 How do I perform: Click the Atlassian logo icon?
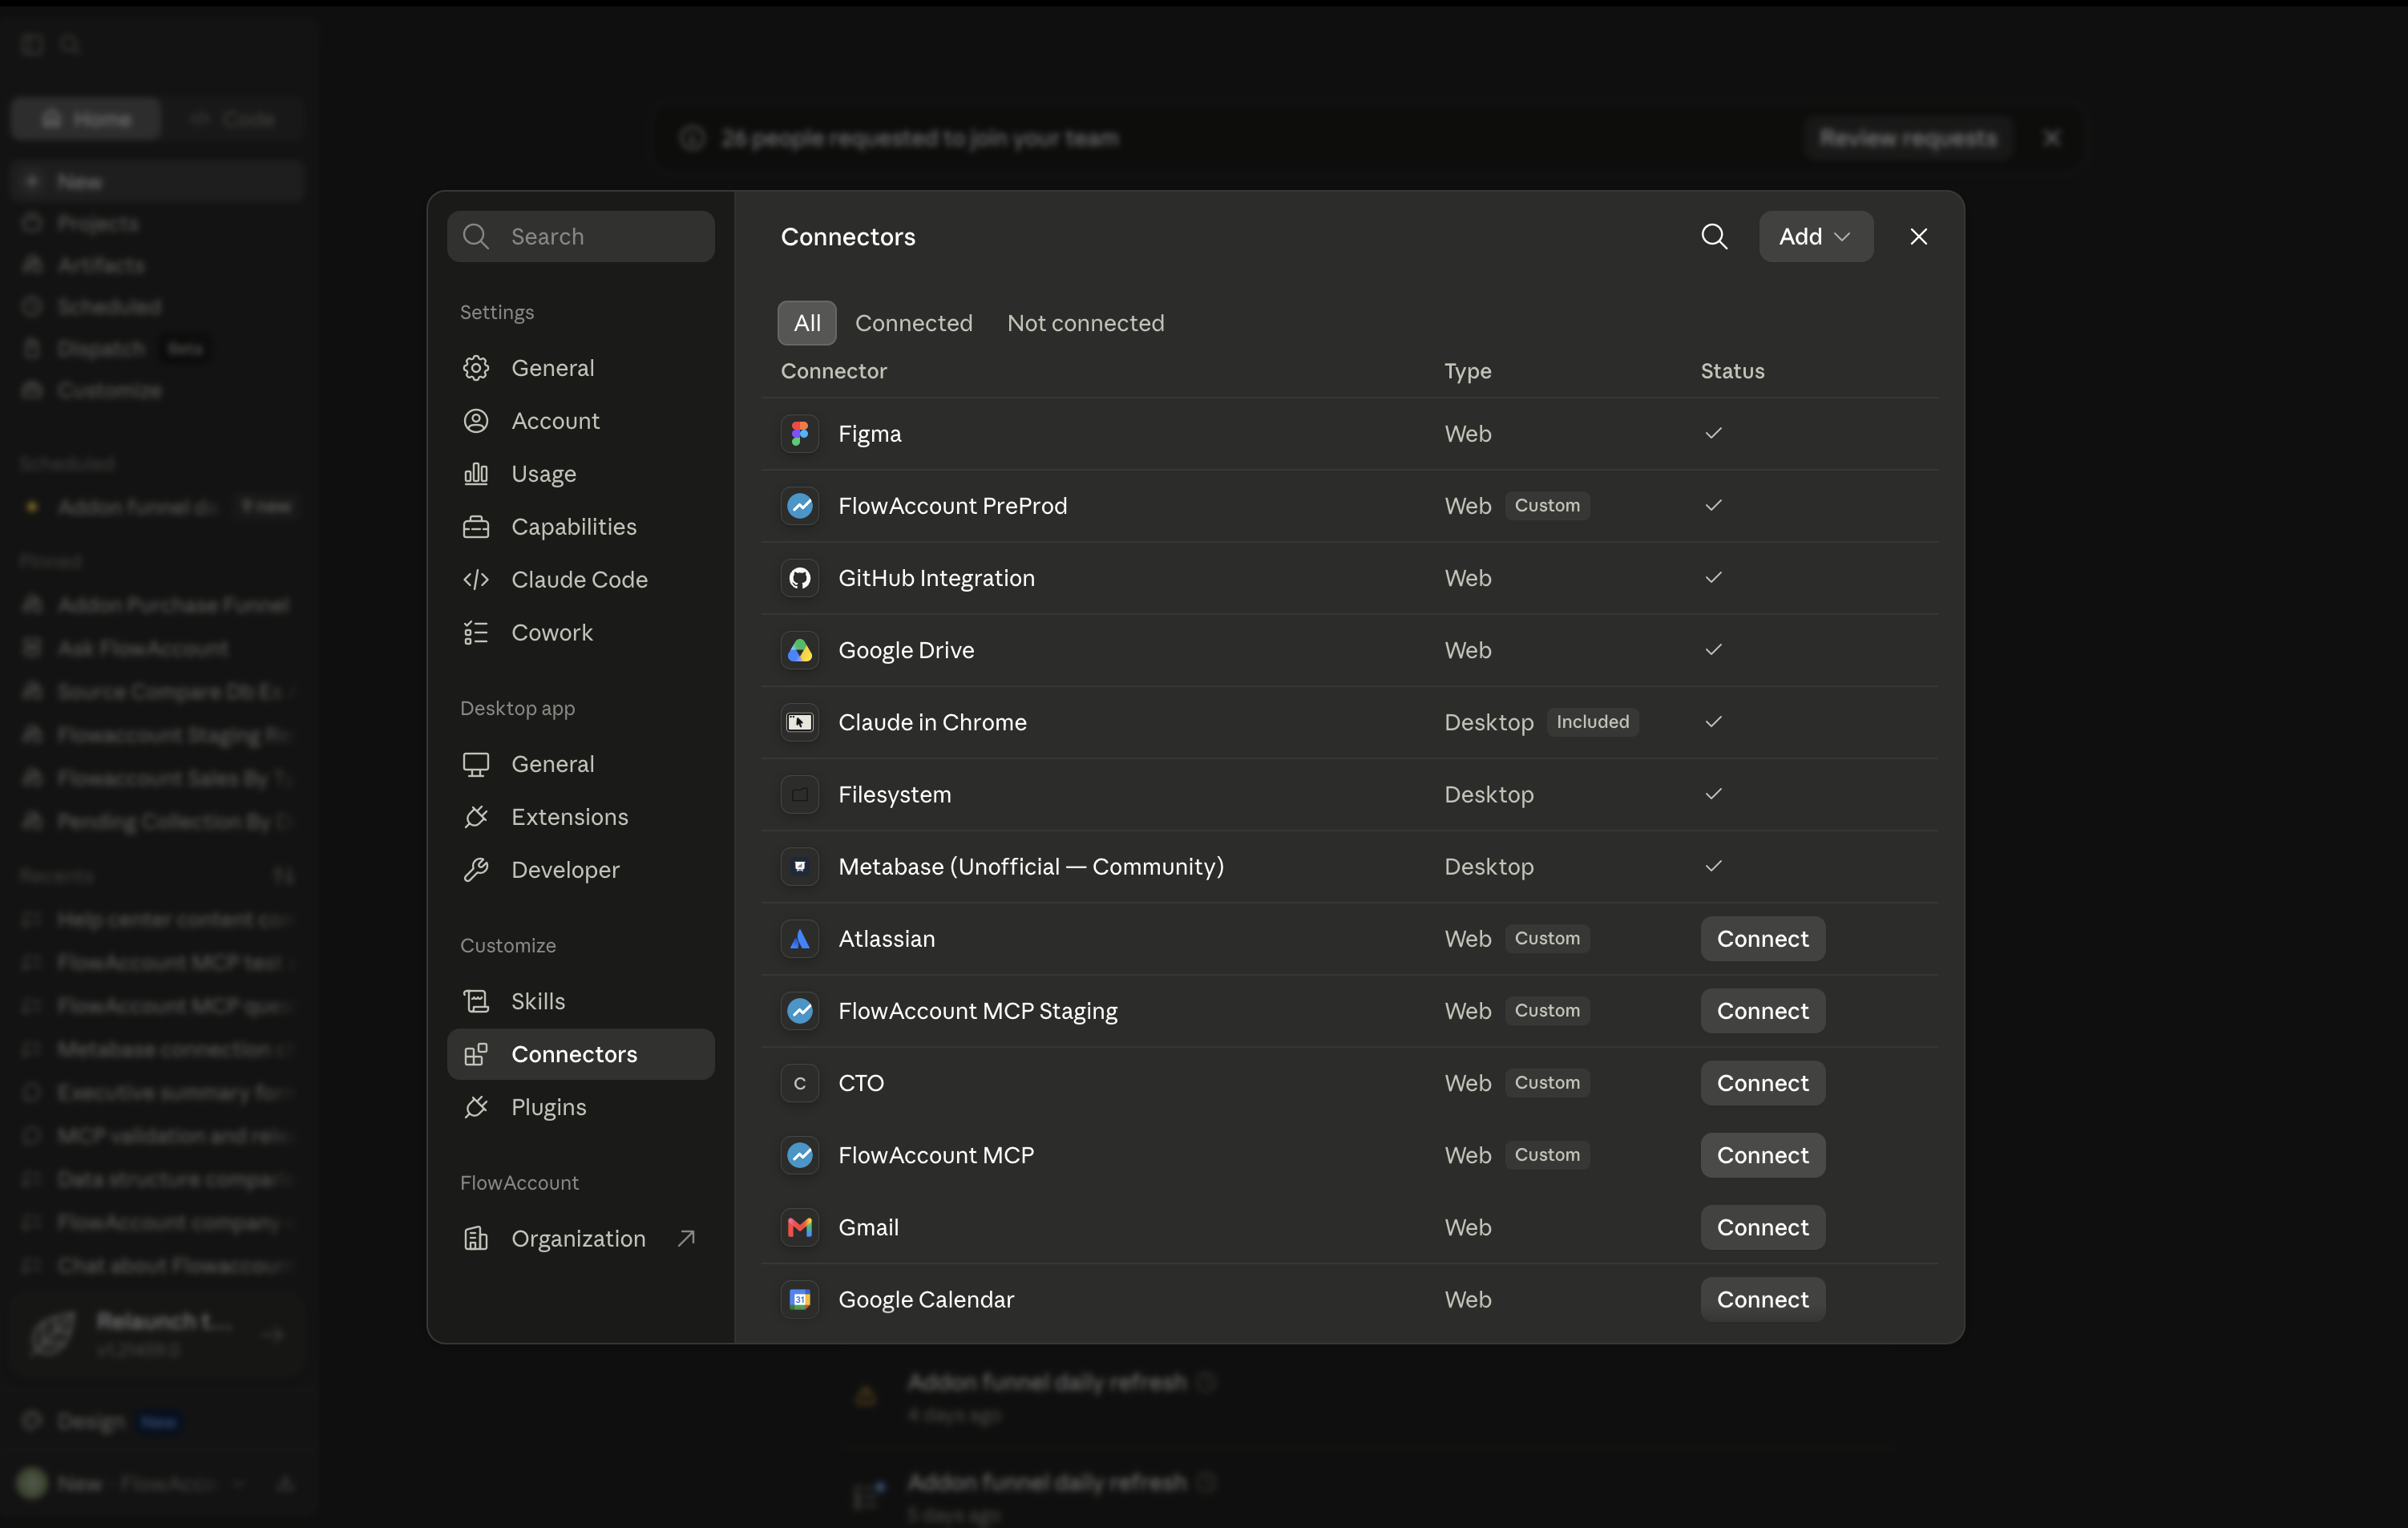tap(799, 939)
